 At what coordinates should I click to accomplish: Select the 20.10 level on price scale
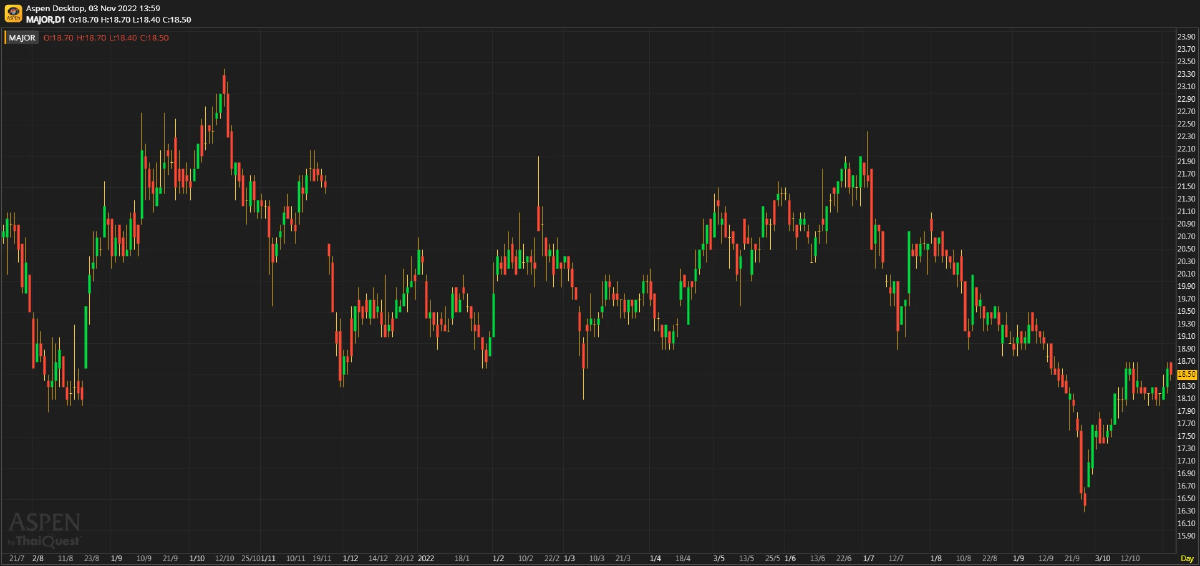click(1186, 273)
